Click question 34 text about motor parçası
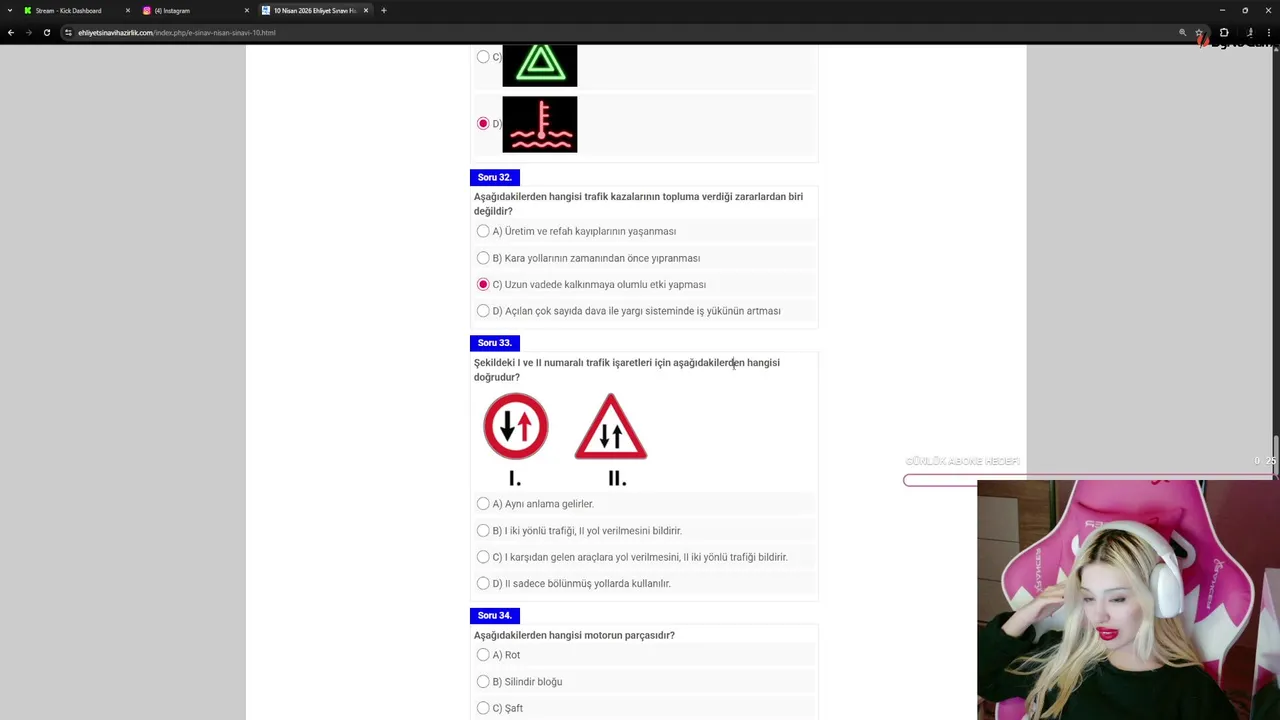 [574, 636]
